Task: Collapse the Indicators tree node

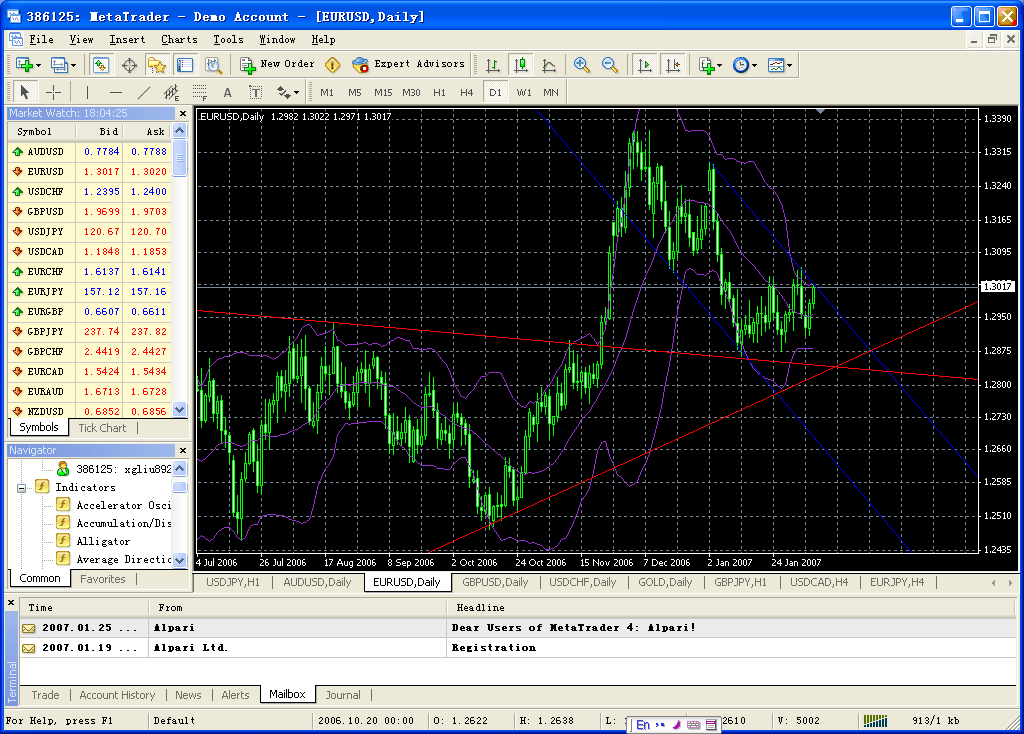Action: click(x=21, y=487)
